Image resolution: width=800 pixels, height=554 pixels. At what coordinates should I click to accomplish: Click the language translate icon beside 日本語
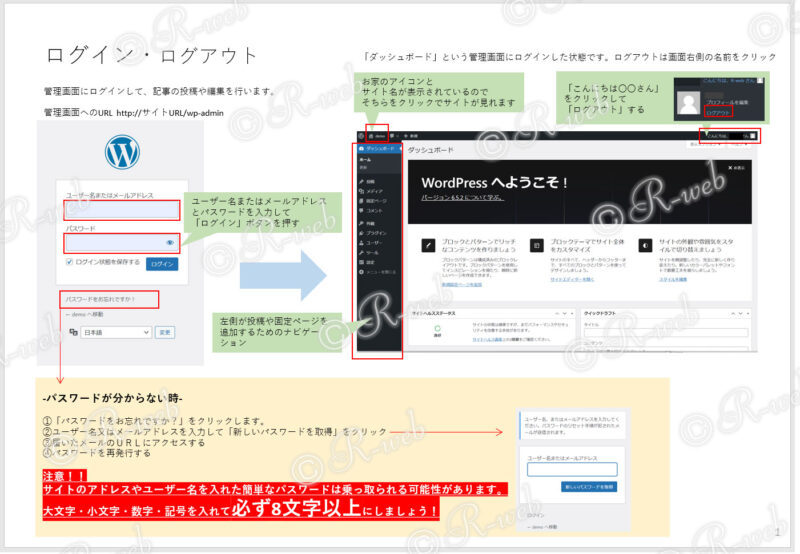point(73,332)
